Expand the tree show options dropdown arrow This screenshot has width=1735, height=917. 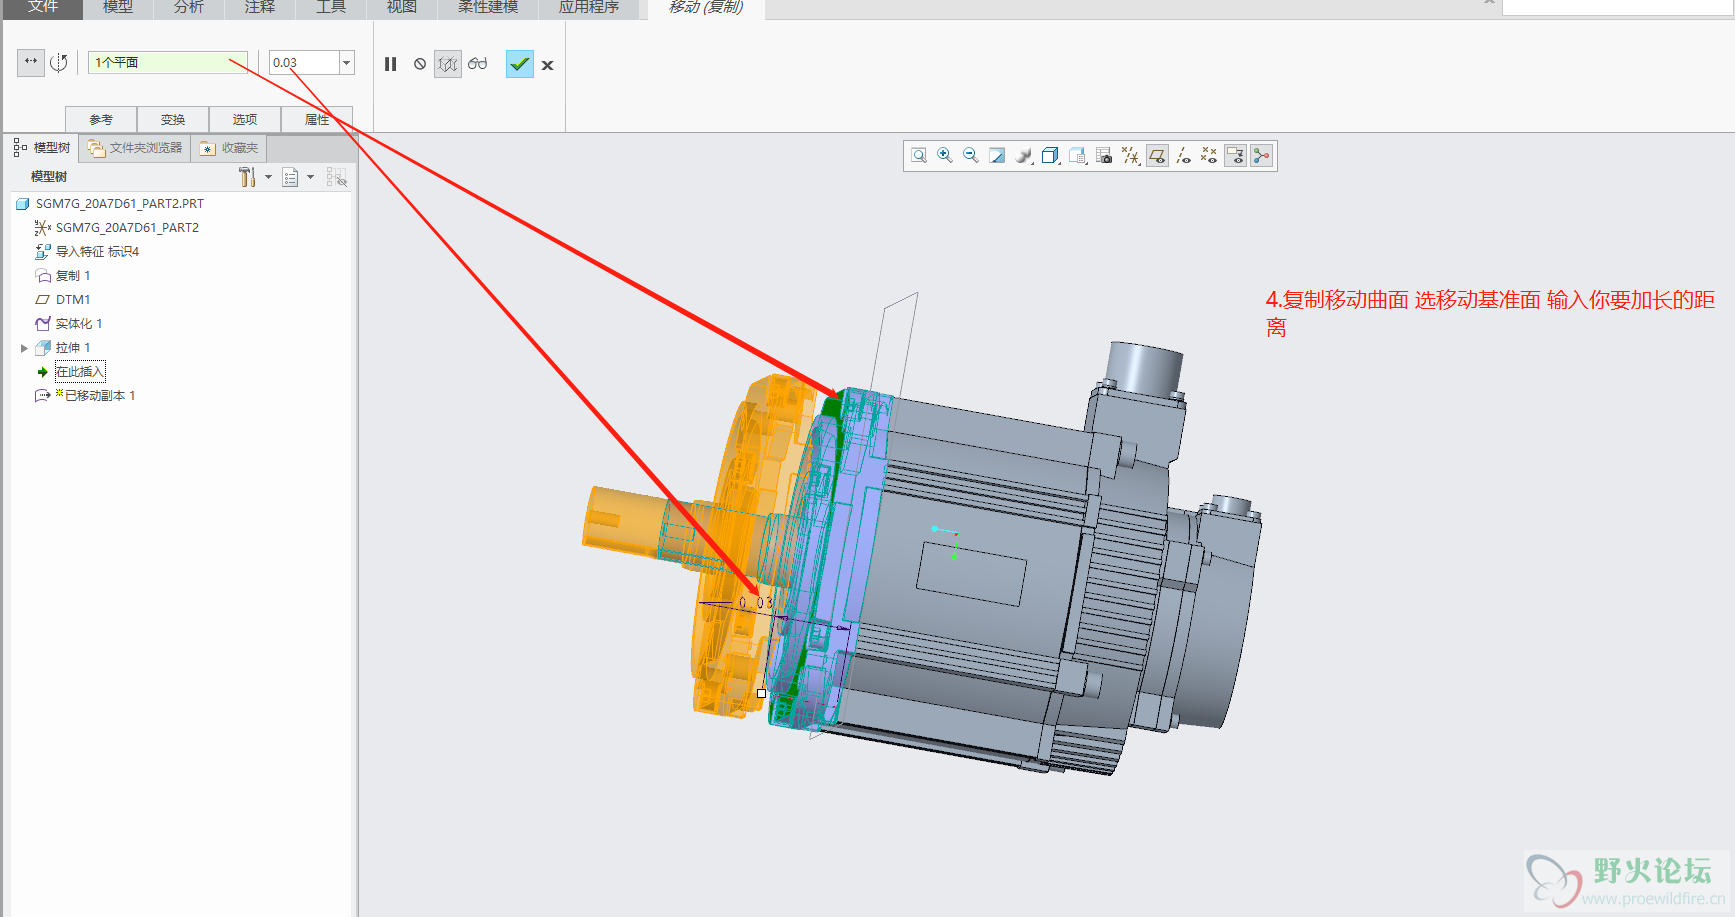[310, 177]
